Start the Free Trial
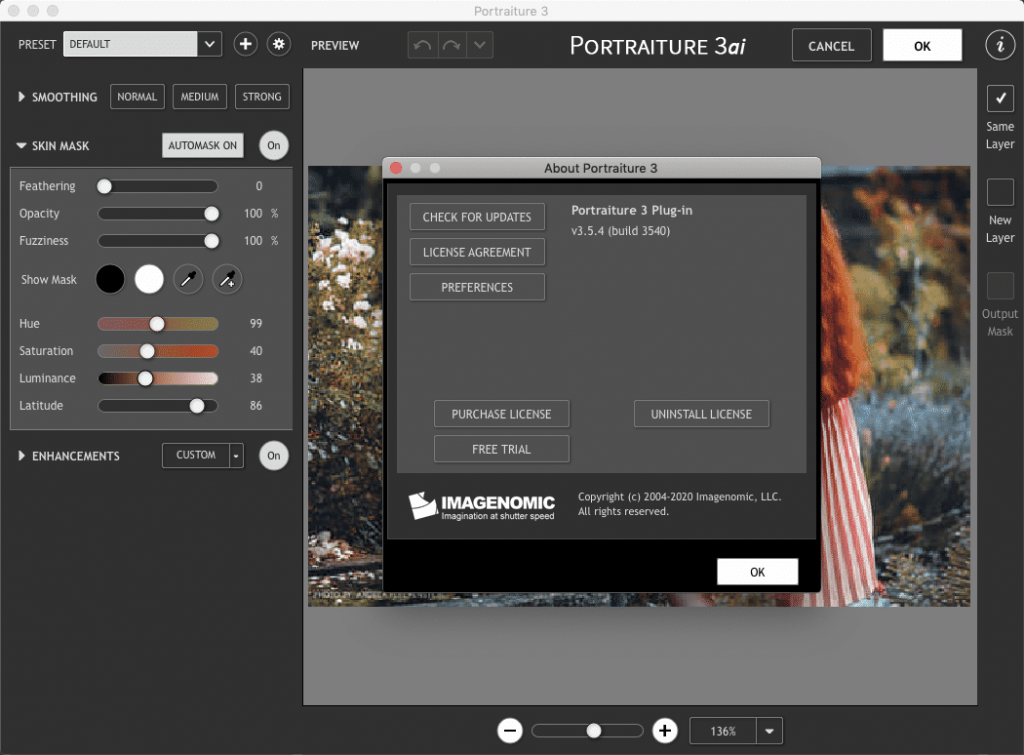This screenshot has height=755, width=1024. tap(502, 449)
